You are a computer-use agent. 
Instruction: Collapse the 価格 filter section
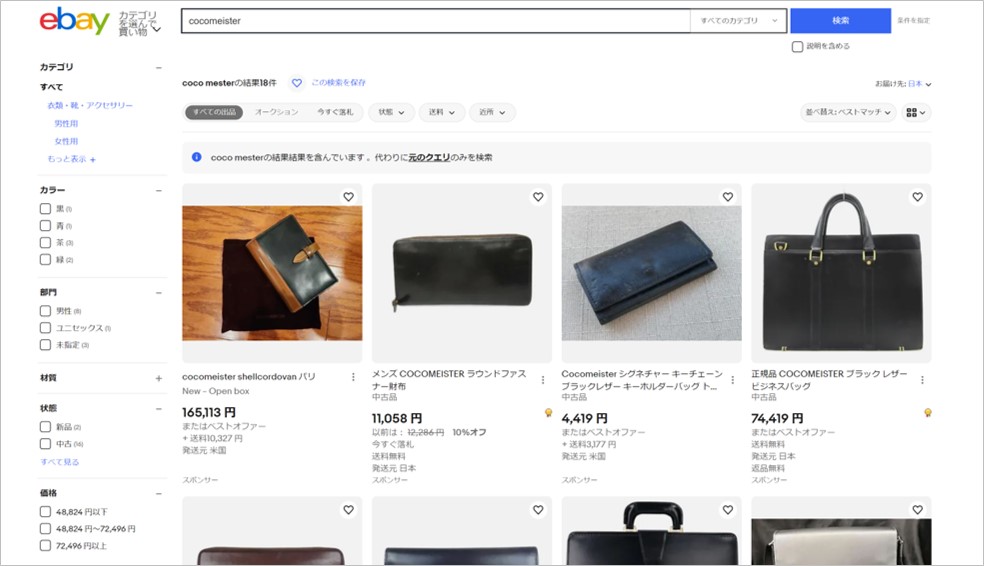pos(159,493)
